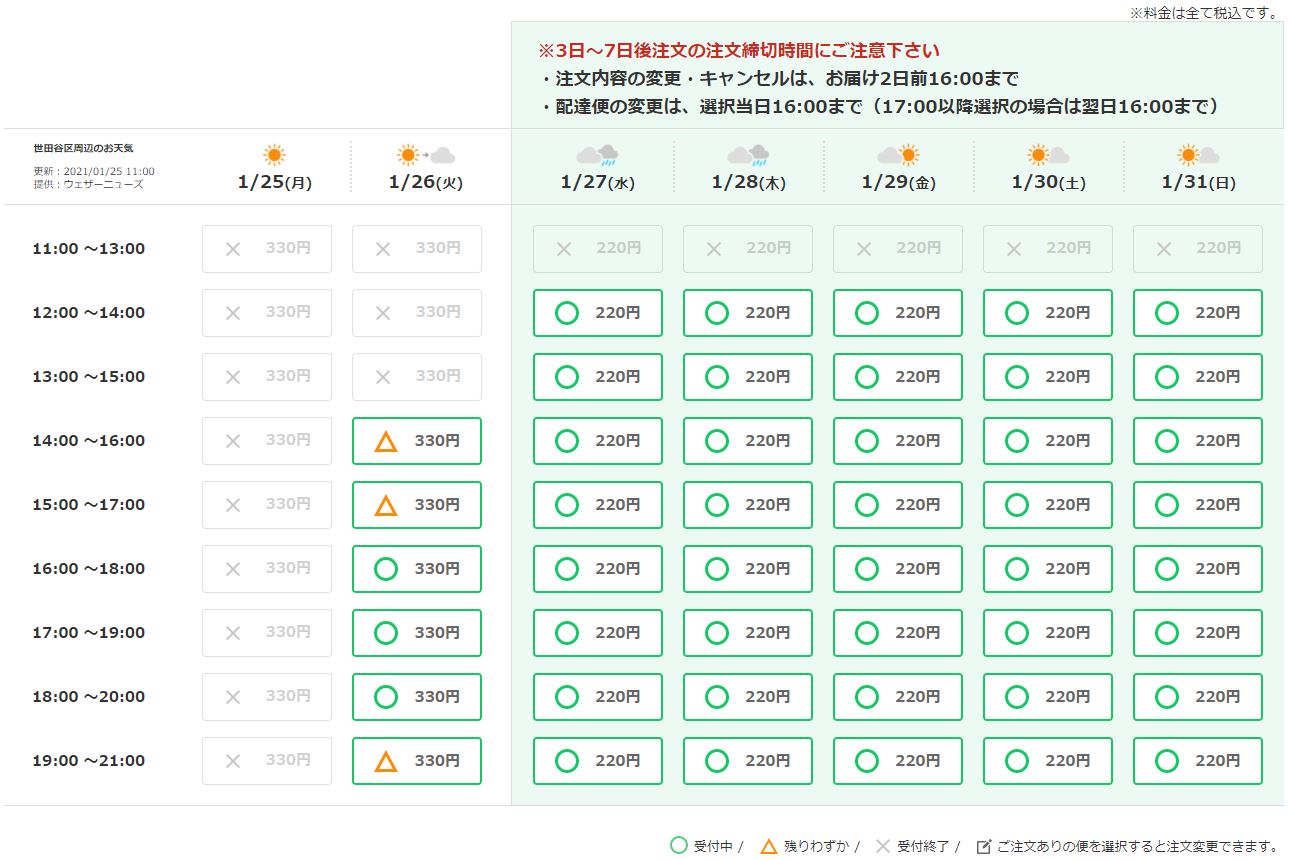Choose 1/30 16:00~18:00 delivery slot
Viewport: 1289px width, 860px height.
1048,569
